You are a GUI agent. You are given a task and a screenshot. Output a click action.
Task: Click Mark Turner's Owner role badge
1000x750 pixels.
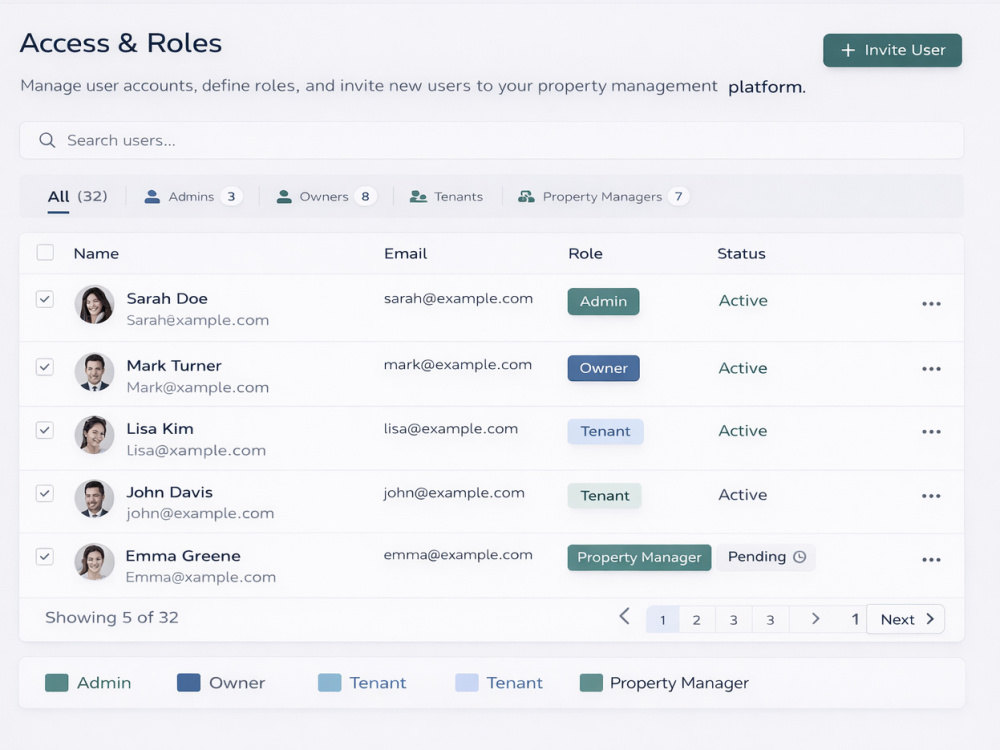[603, 368]
